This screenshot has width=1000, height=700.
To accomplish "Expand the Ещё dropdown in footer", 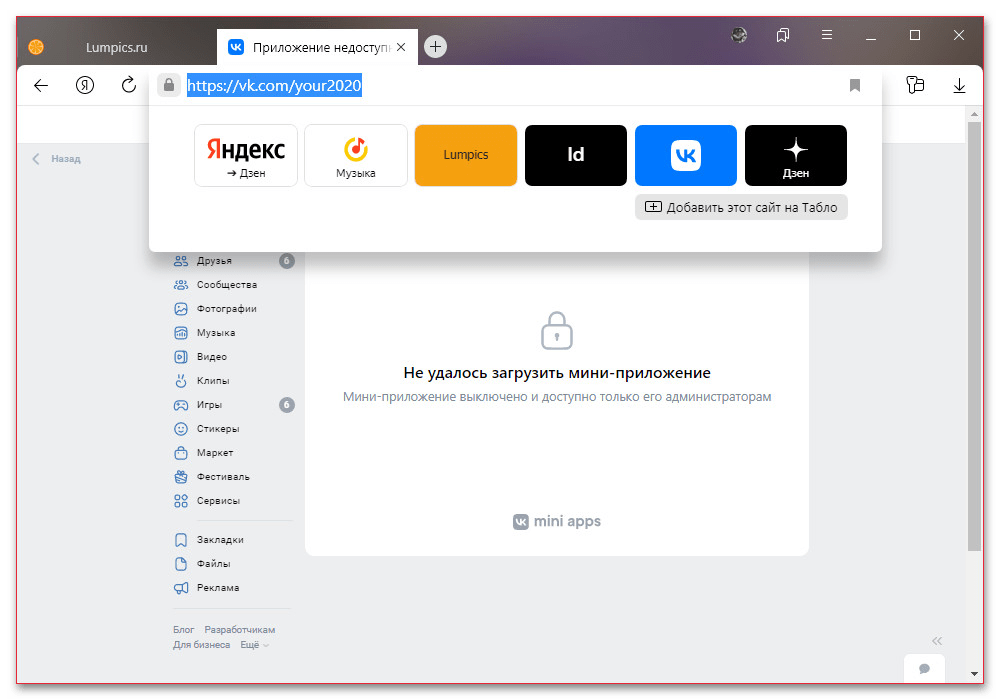I will (253, 645).
